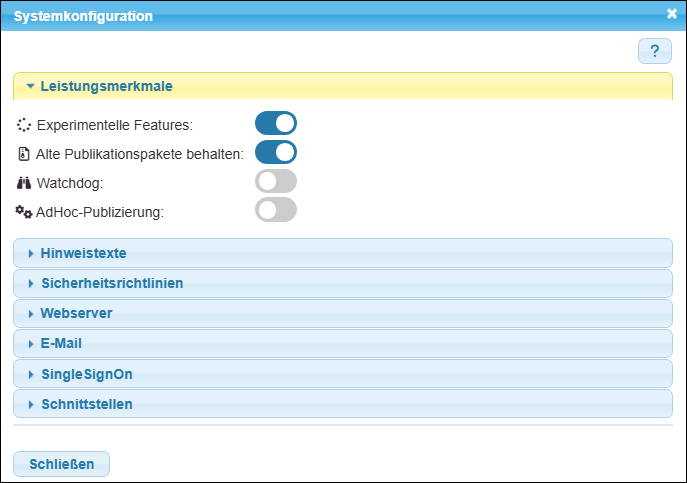Click the AdHoc-Publizierung gears icon
This screenshot has height=483, width=687.
pos(24,212)
